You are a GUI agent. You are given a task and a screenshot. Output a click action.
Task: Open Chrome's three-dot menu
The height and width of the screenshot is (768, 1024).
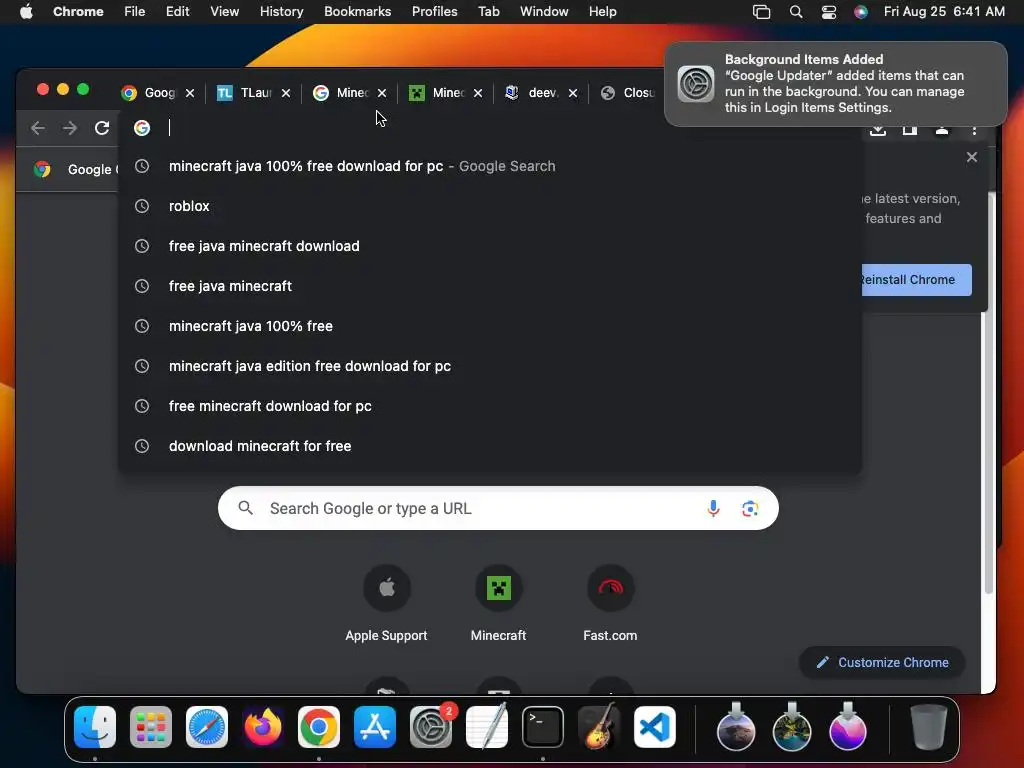[974, 130]
